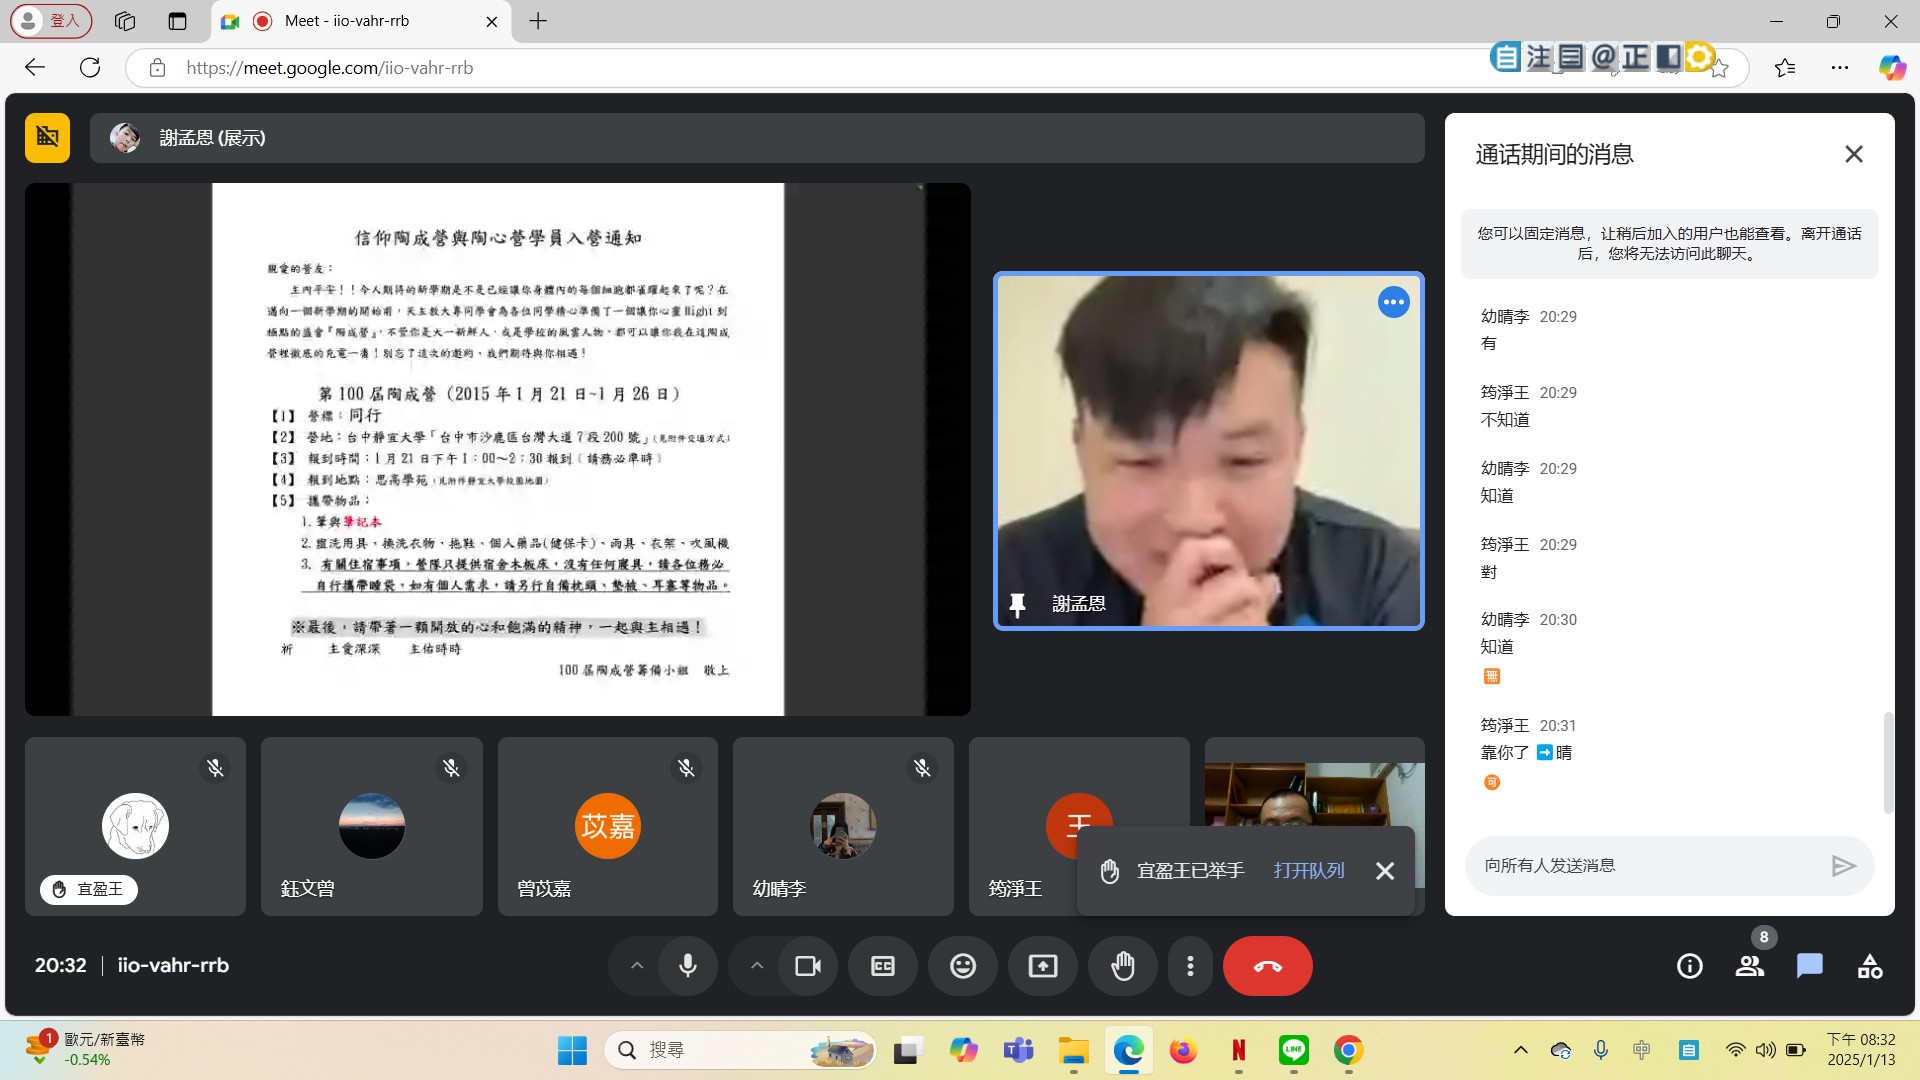This screenshot has width=1920, height=1080.
Task: Open the emoji reactions button
Action: pyautogui.click(x=963, y=966)
